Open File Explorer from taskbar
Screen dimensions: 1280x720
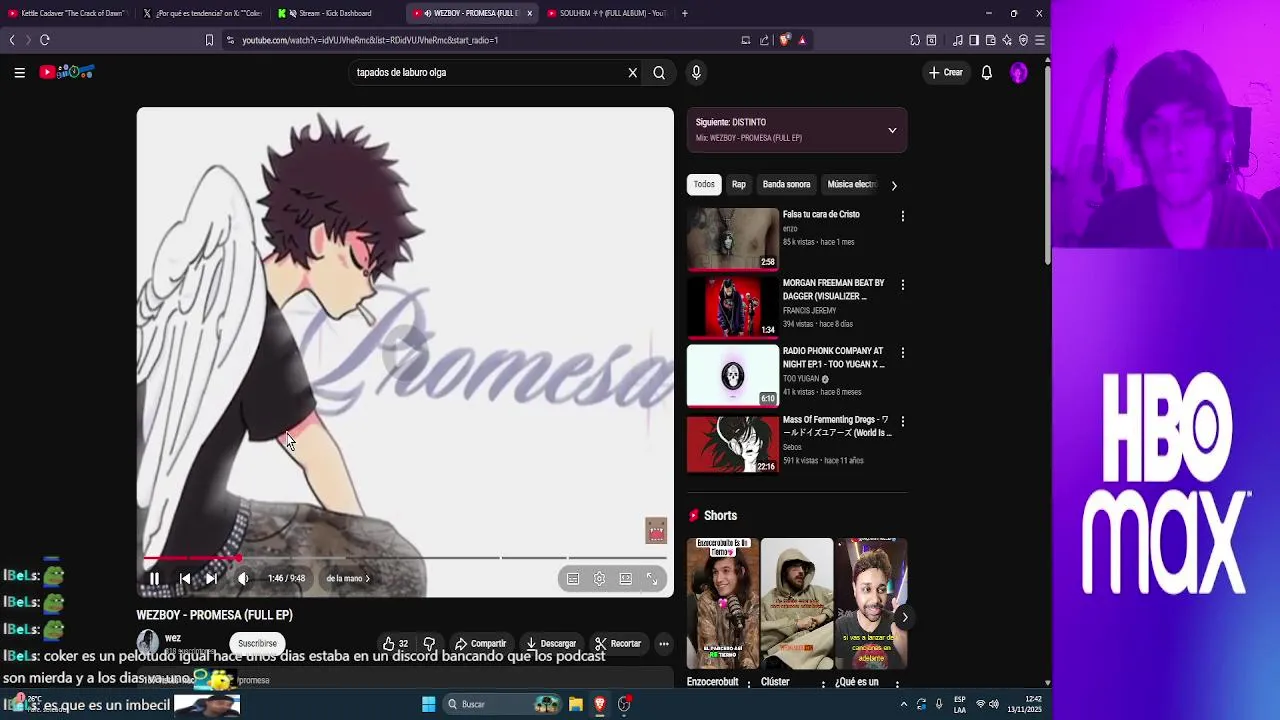pos(576,704)
